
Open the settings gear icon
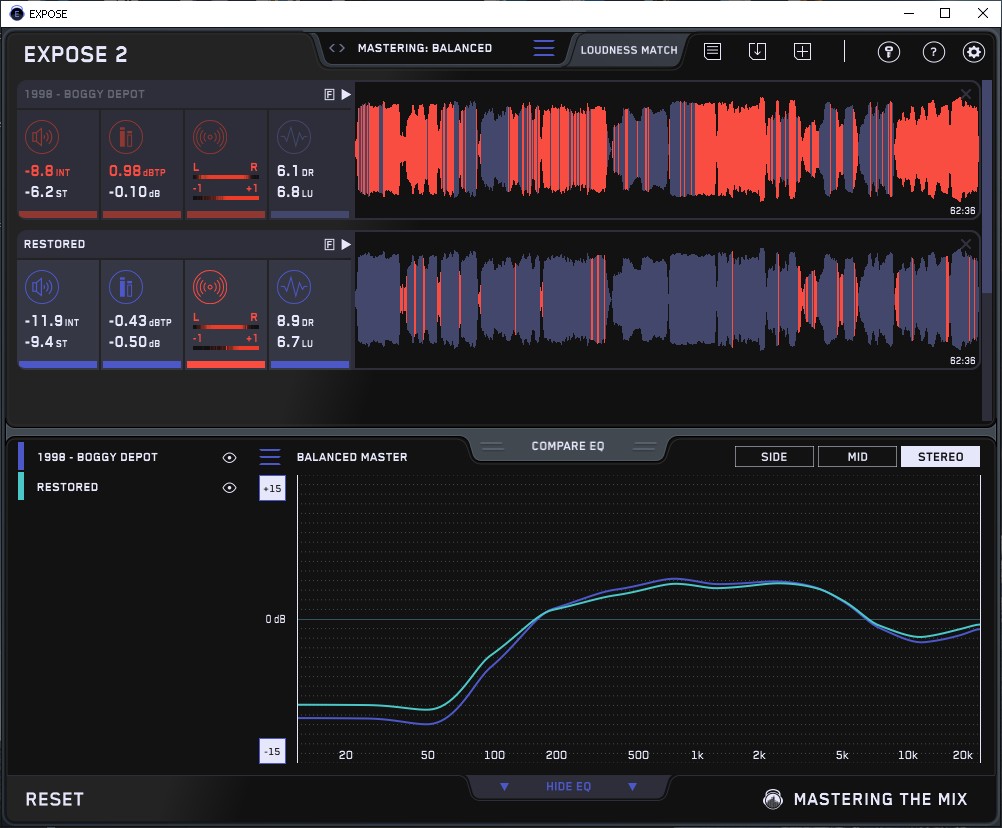click(x=973, y=52)
